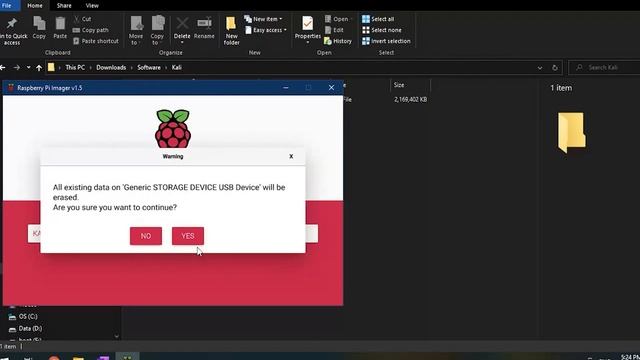Screen dimensions: 640x360
Task: Minimize the Raspberry Pi Imager window
Action: (286, 88)
